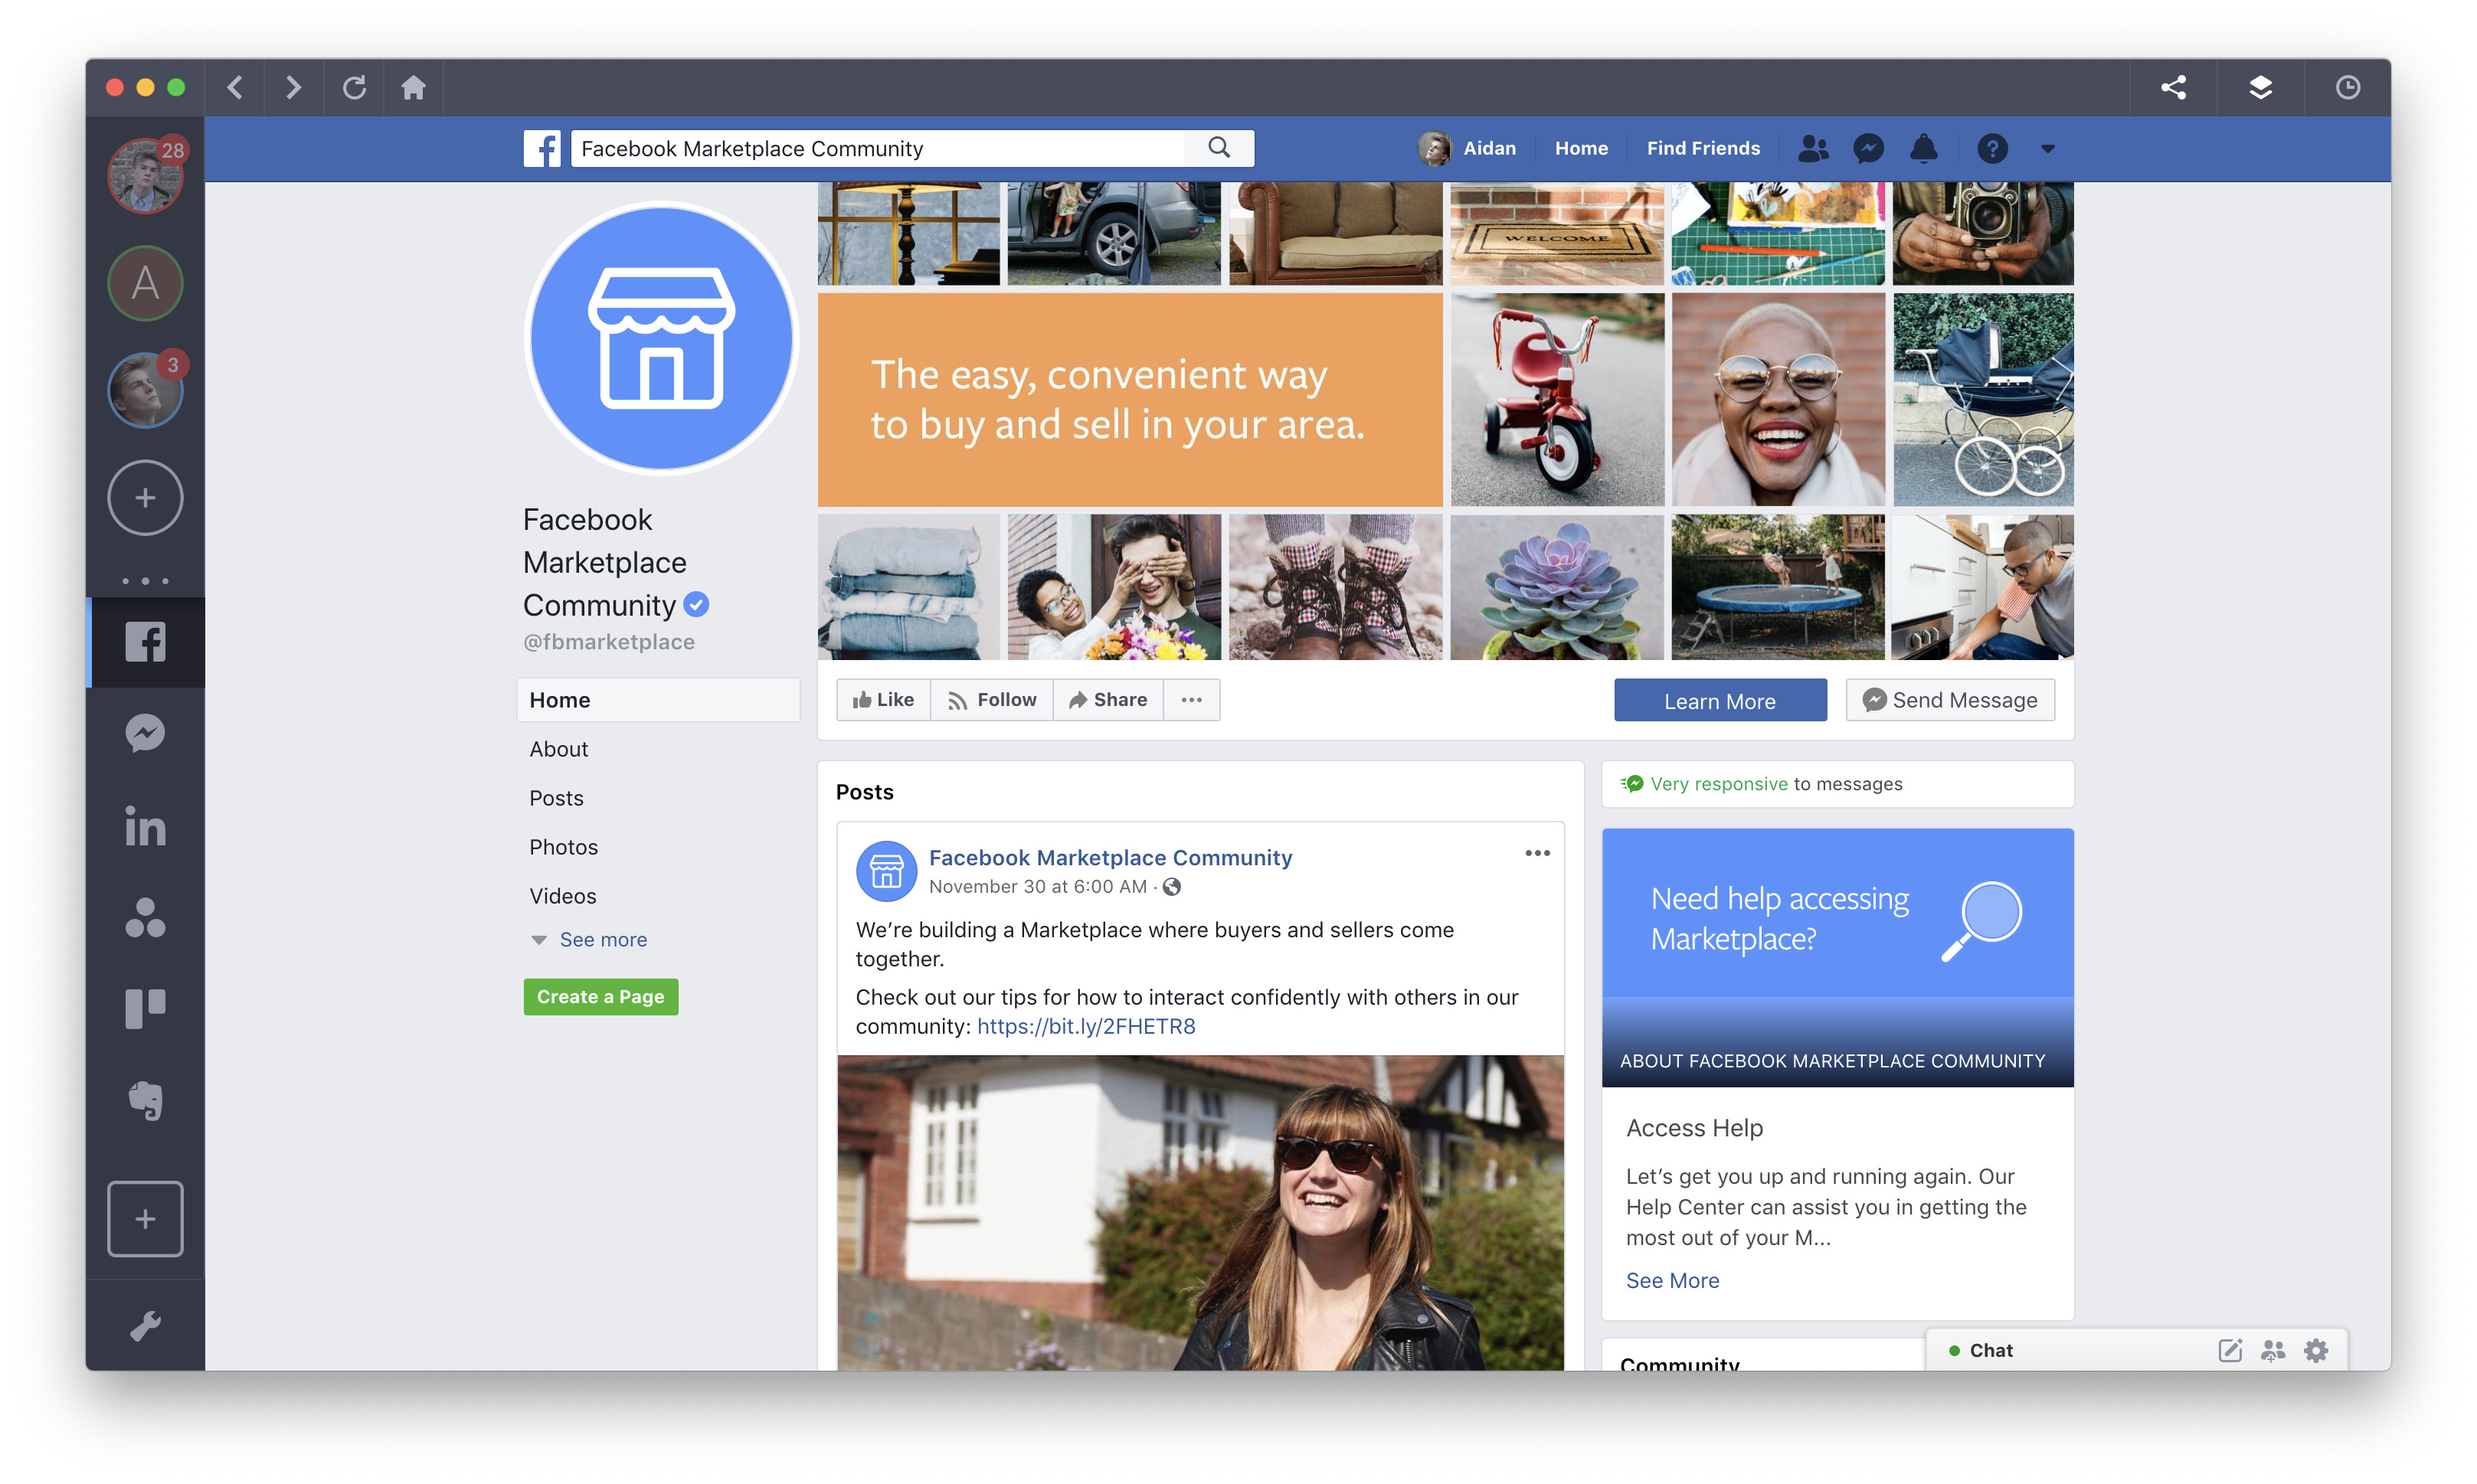2477x1484 pixels.
Task: Click the Facebook logo in header
Action: click(542, 149)
